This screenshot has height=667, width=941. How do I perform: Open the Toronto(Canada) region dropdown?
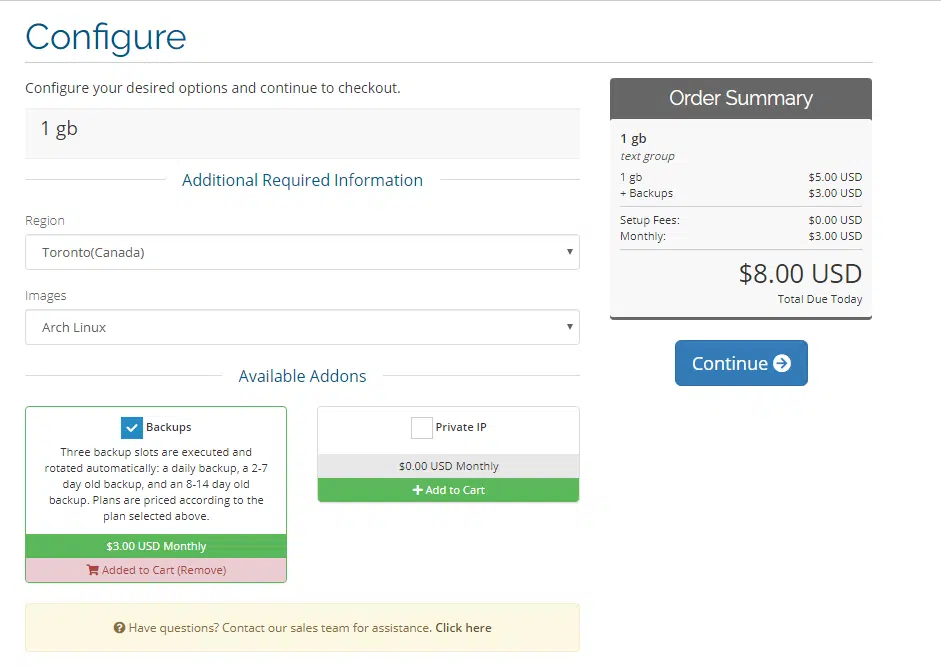303,252
